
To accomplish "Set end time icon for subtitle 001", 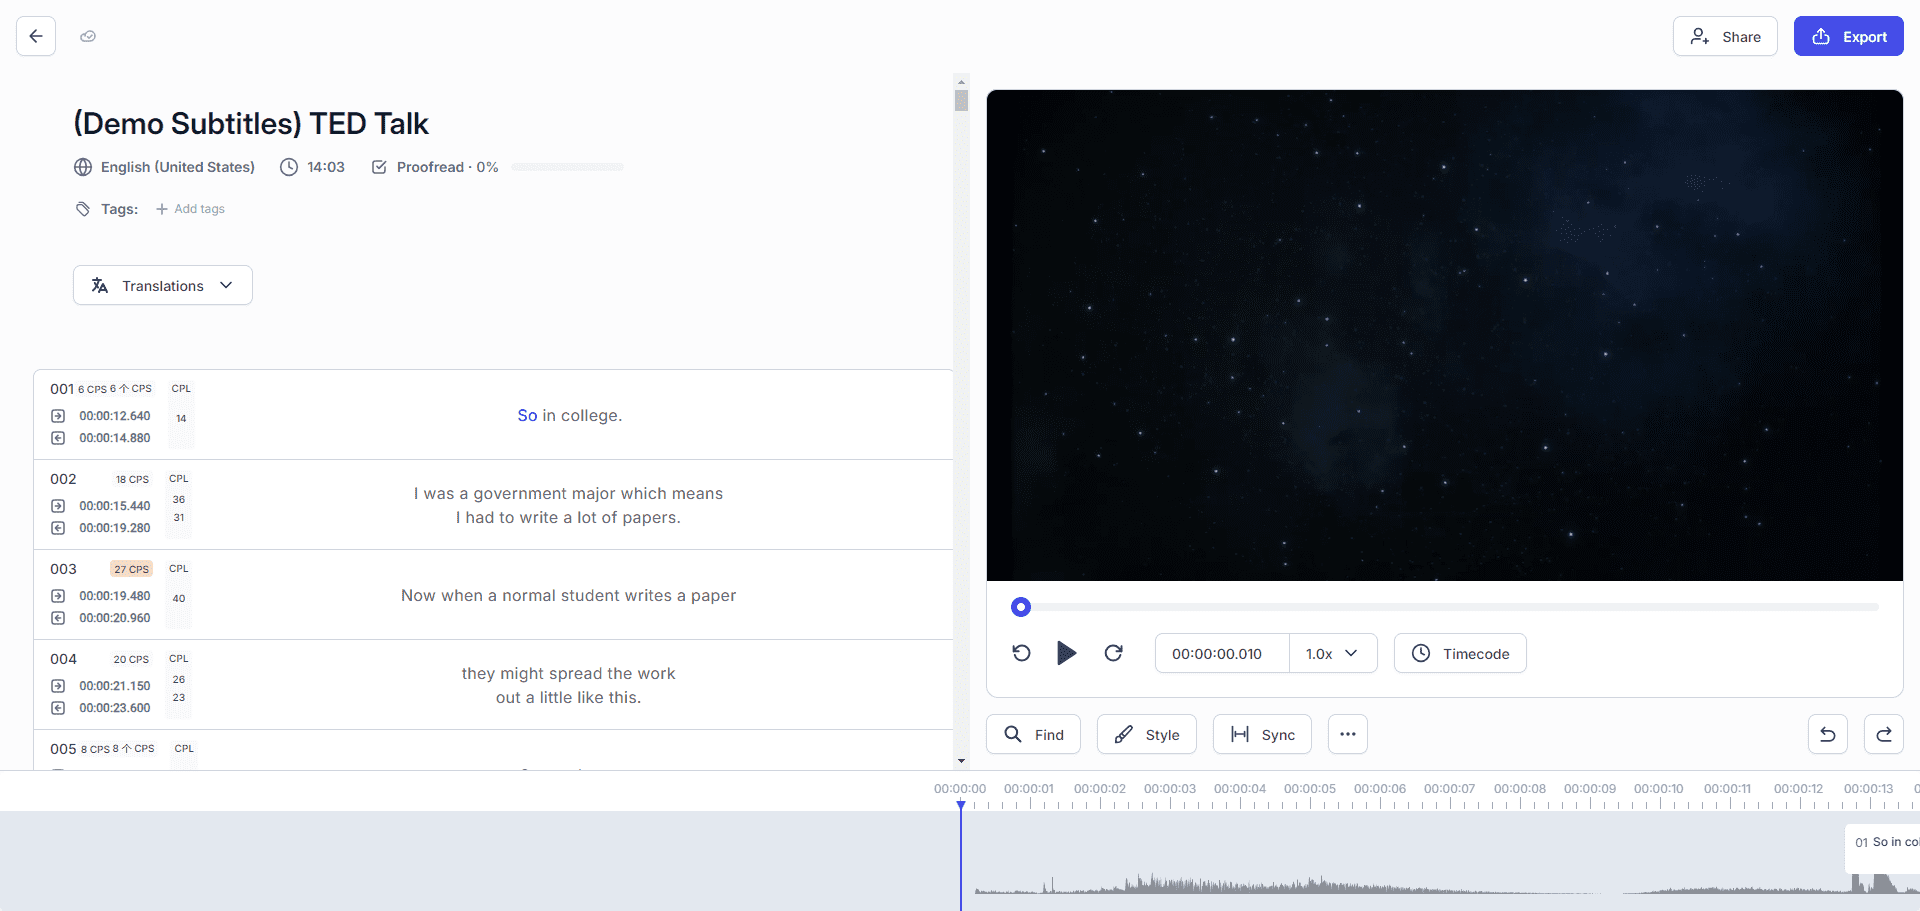I will (58, 438).
